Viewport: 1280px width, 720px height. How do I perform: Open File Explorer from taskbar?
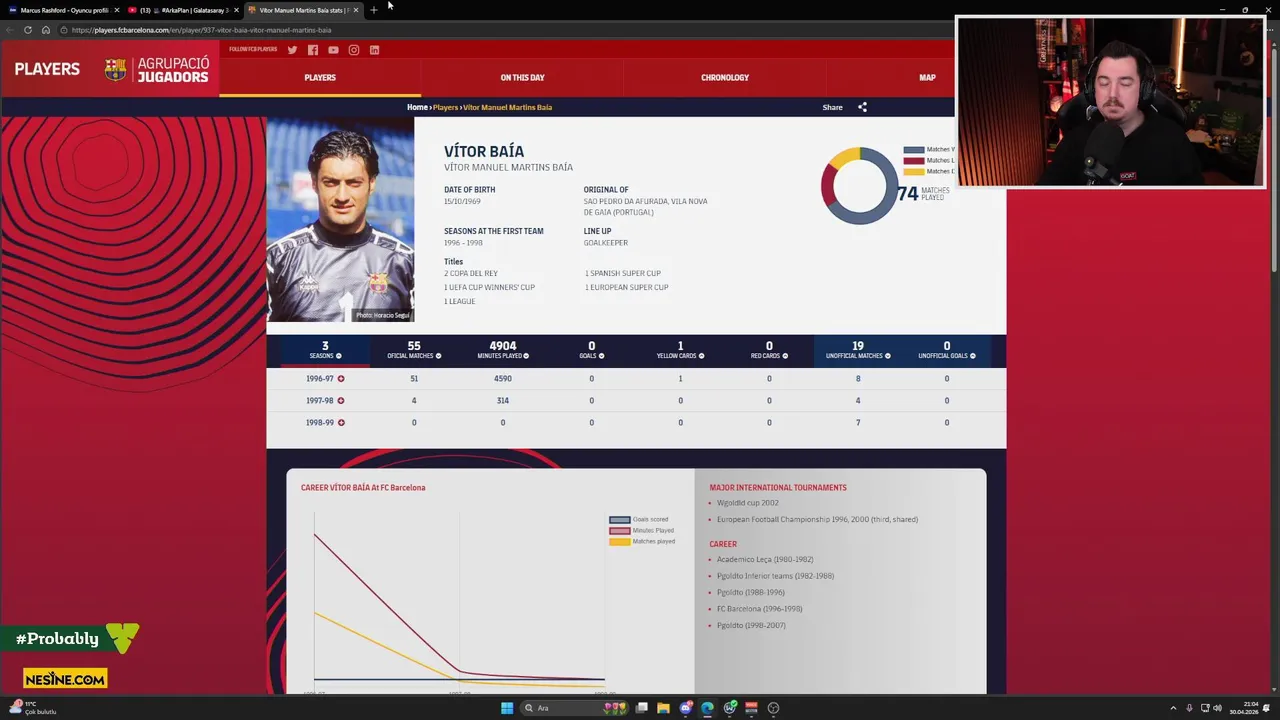pyautogui.click(x=663, y=708)
